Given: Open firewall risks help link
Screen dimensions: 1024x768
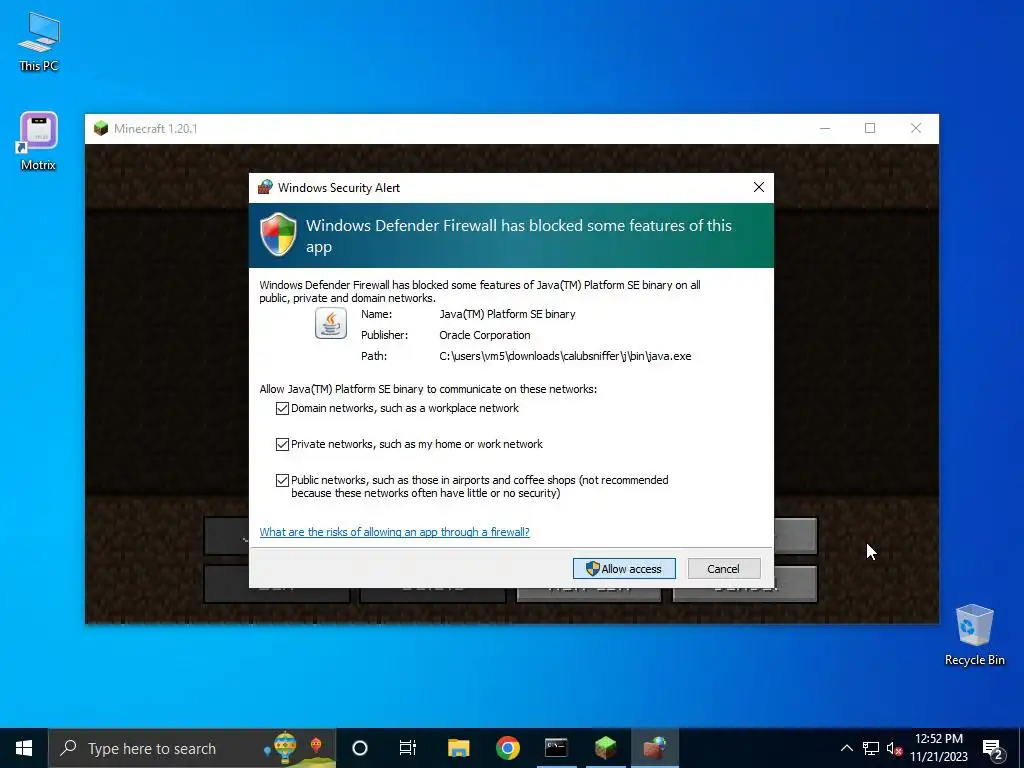Looking at the screenshot, I should click(x=394, y=532).
